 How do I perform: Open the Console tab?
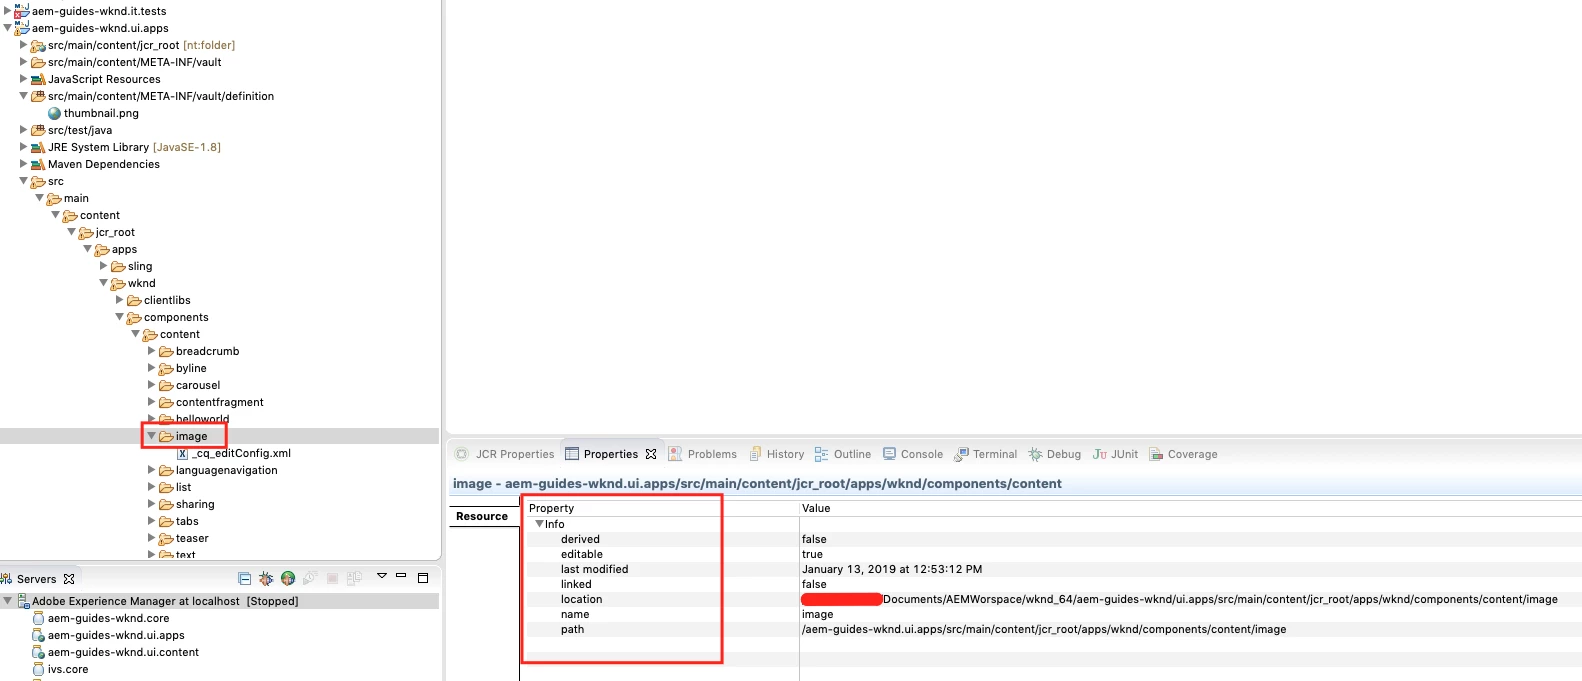[913, 454]
